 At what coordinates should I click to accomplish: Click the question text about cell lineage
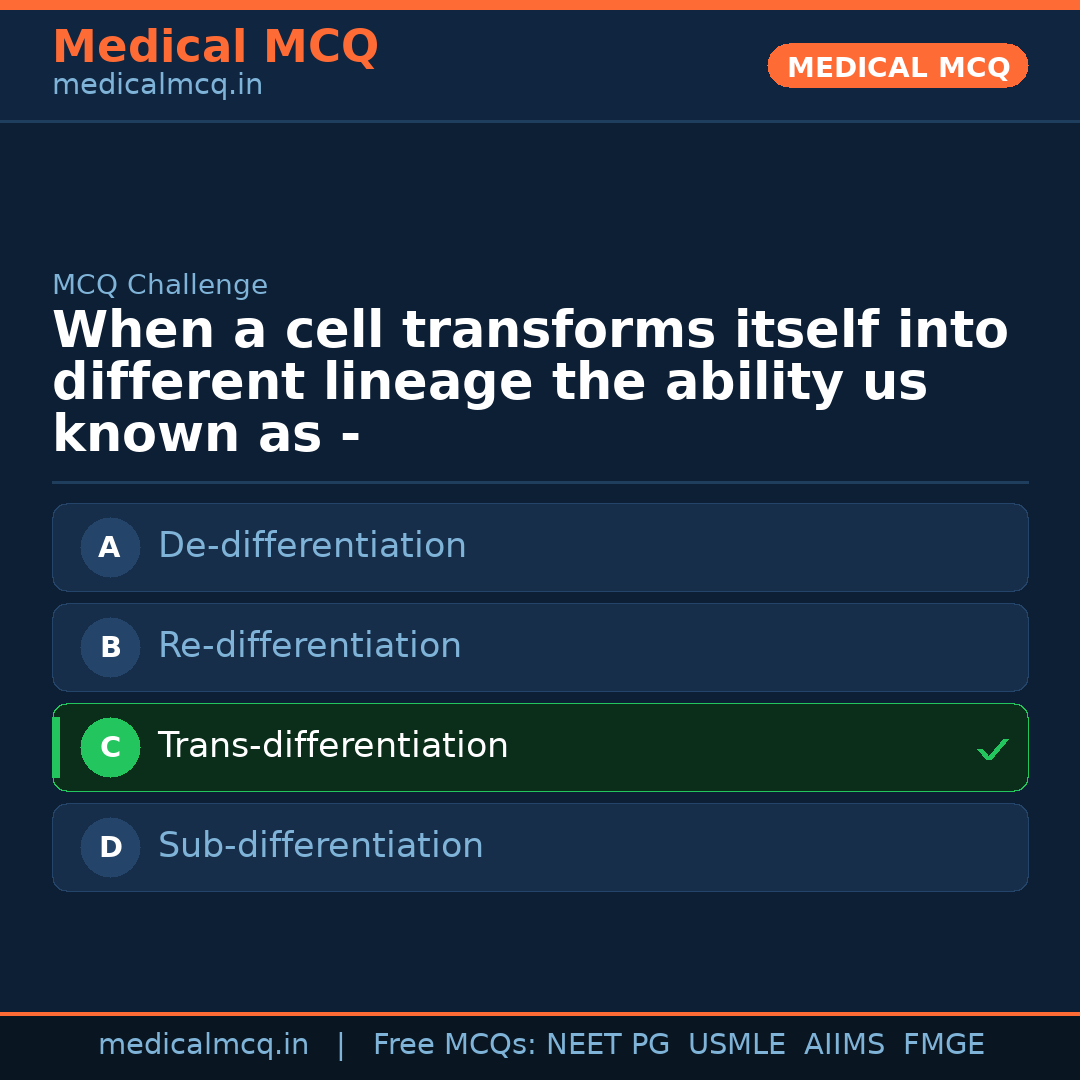pos(530,383)
